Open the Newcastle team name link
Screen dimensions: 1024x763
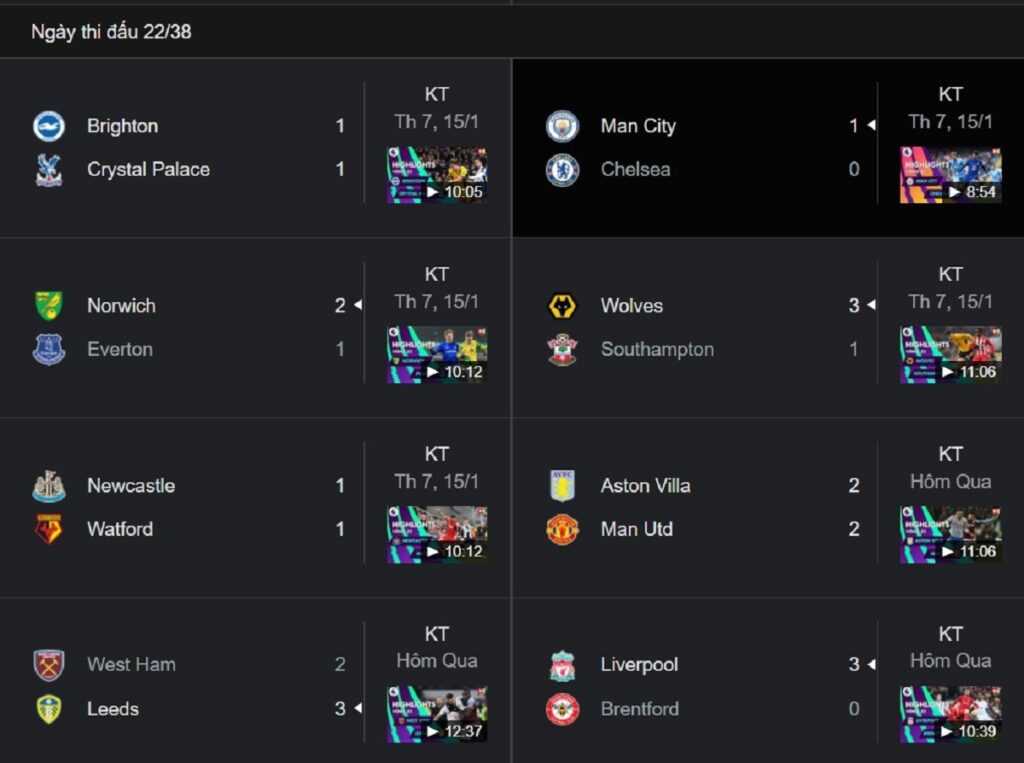point(131,485)
